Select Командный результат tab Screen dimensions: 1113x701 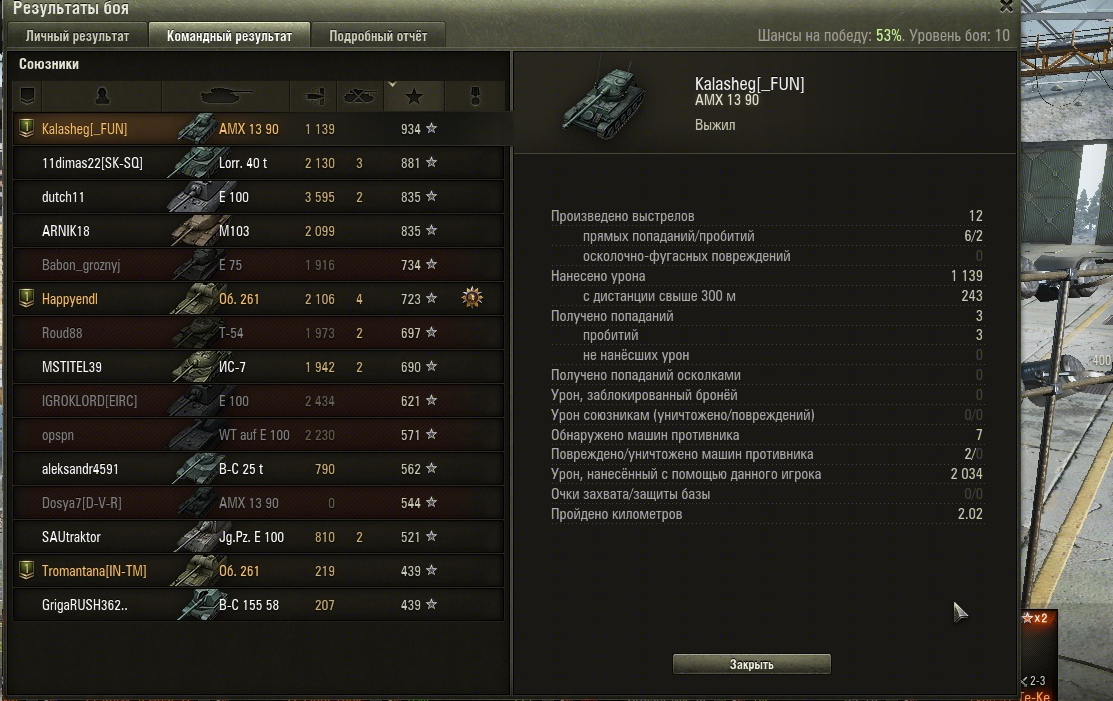tap(229, 35)
